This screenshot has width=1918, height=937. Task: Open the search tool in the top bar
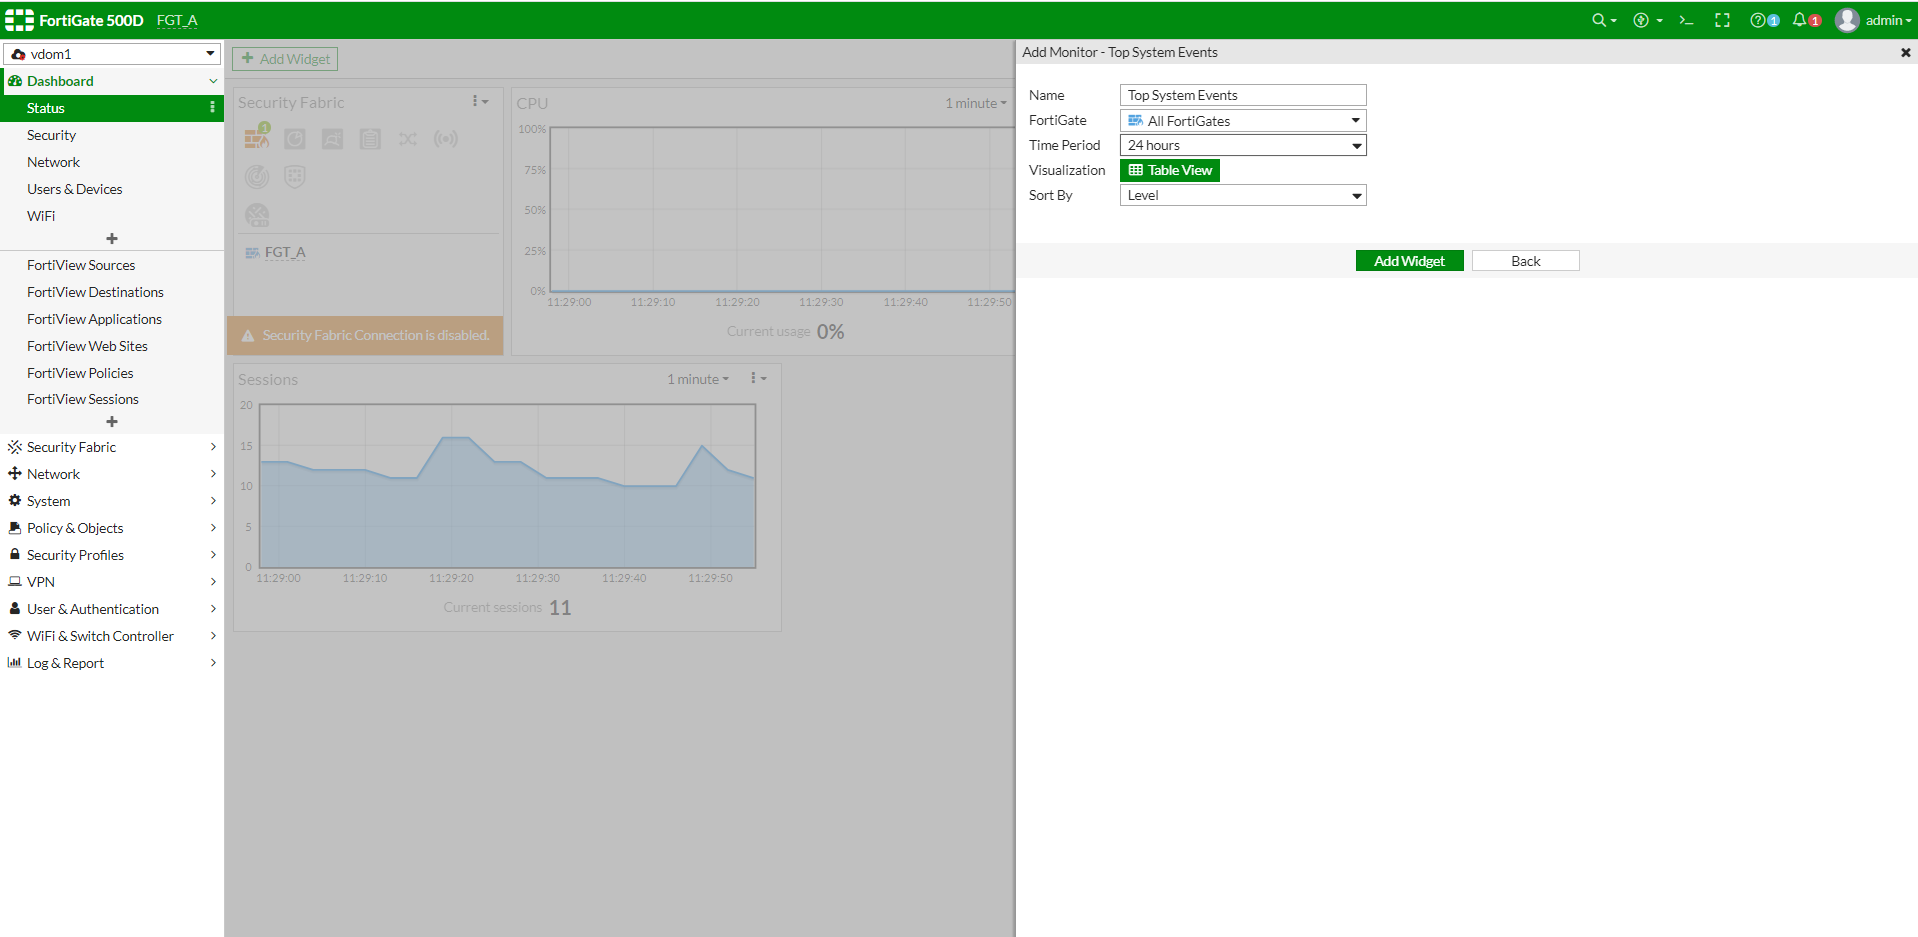(1604, 20)
